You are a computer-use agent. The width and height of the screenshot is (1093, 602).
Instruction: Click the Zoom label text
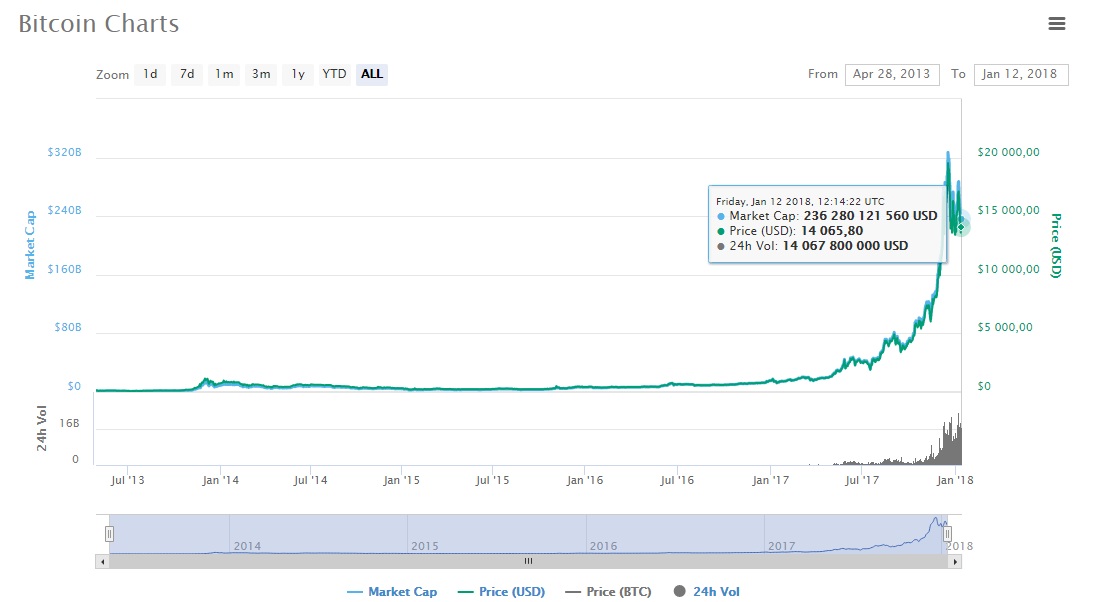(112, 75)
